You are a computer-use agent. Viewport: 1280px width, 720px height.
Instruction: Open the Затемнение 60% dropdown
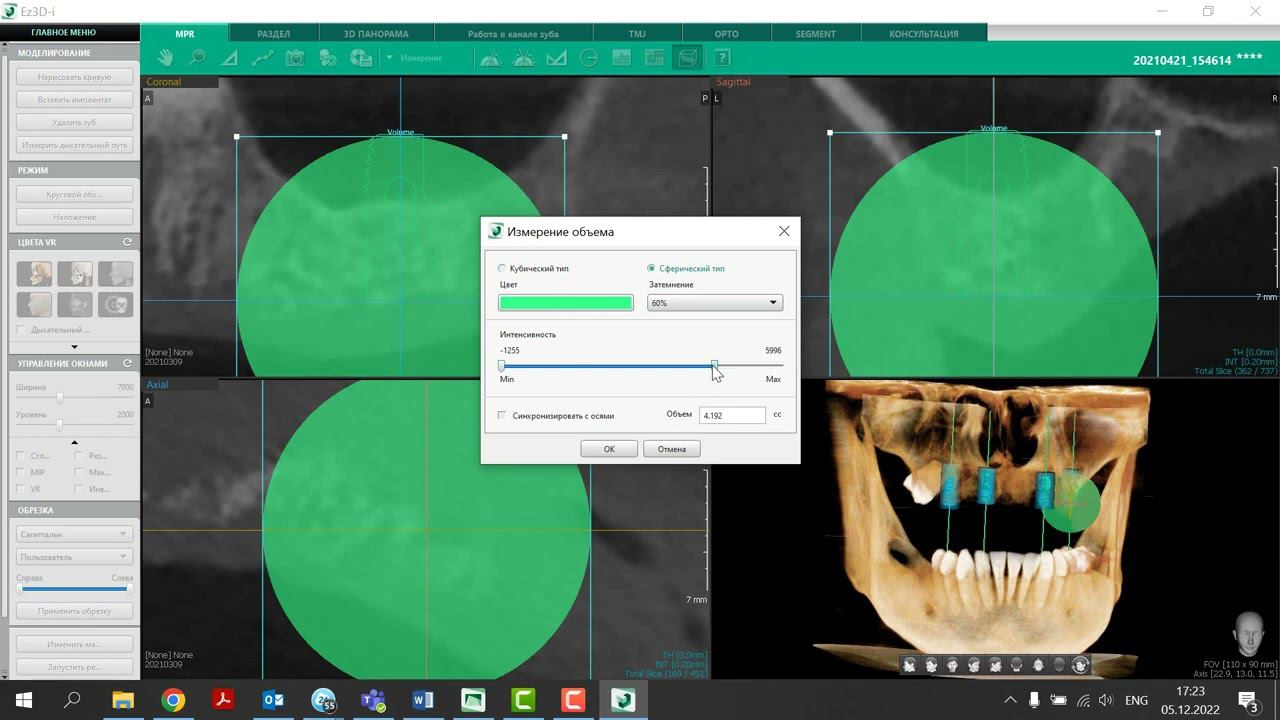[x=714, y=302]
